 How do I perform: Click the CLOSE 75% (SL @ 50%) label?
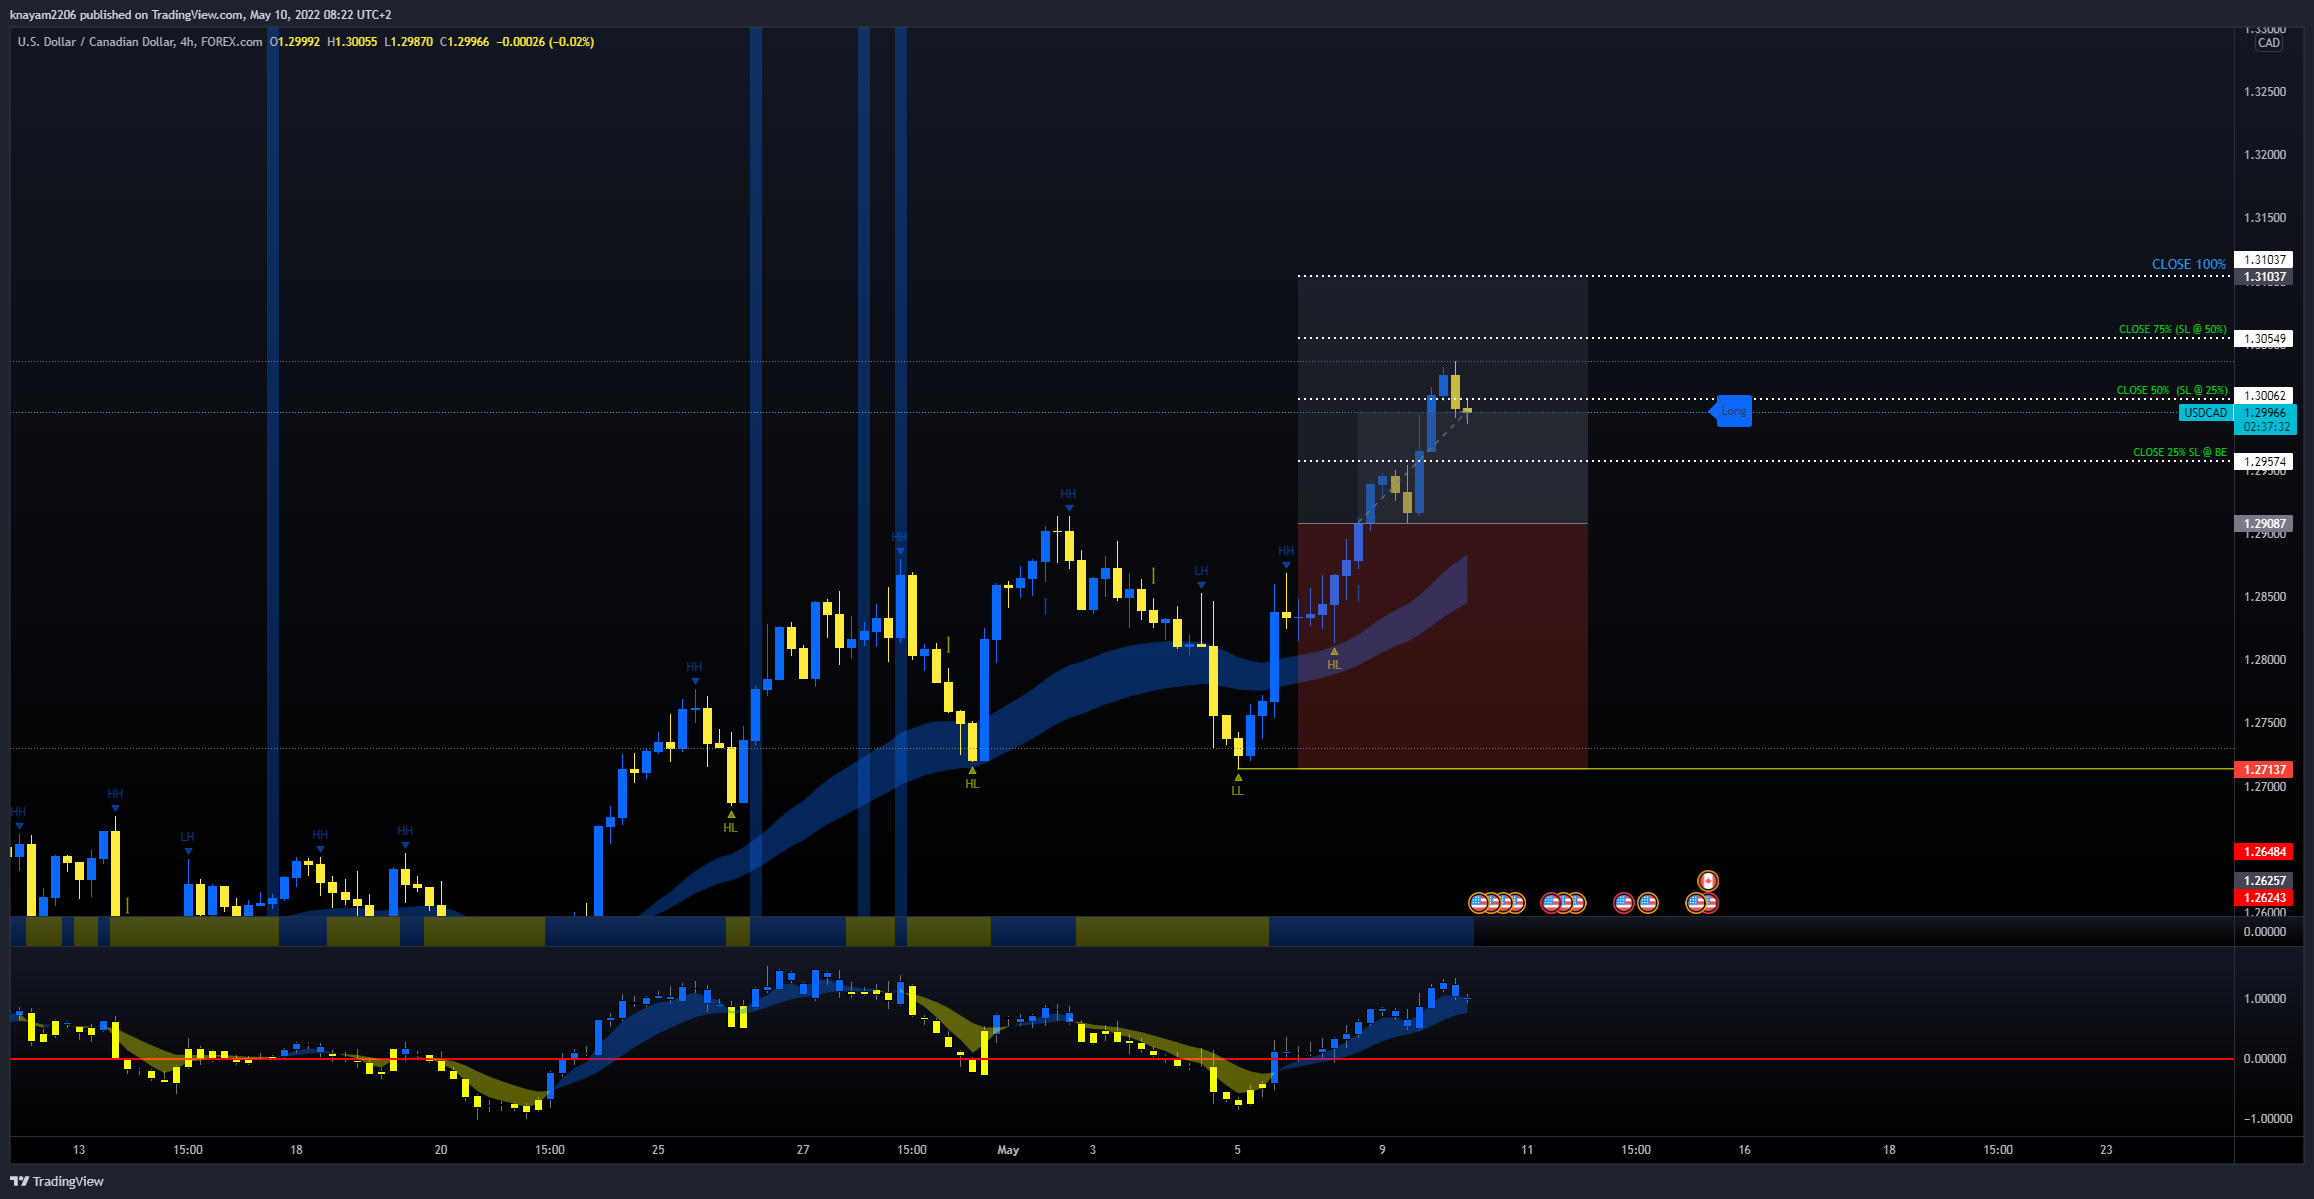tap(2172, 329)
